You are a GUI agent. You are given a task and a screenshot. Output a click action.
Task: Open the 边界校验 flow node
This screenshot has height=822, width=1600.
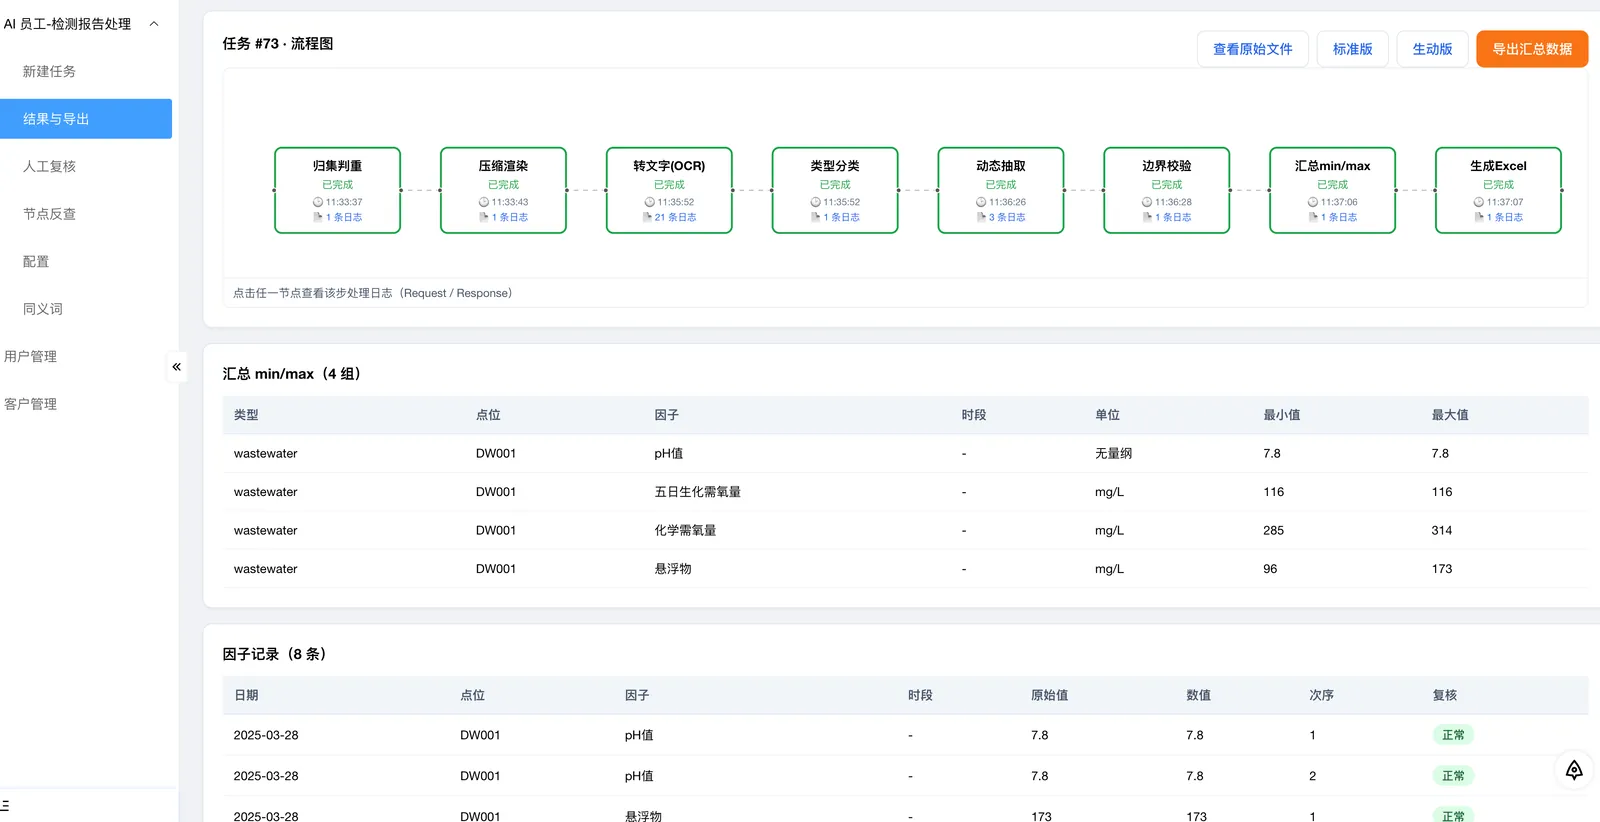pos(1167,190)
